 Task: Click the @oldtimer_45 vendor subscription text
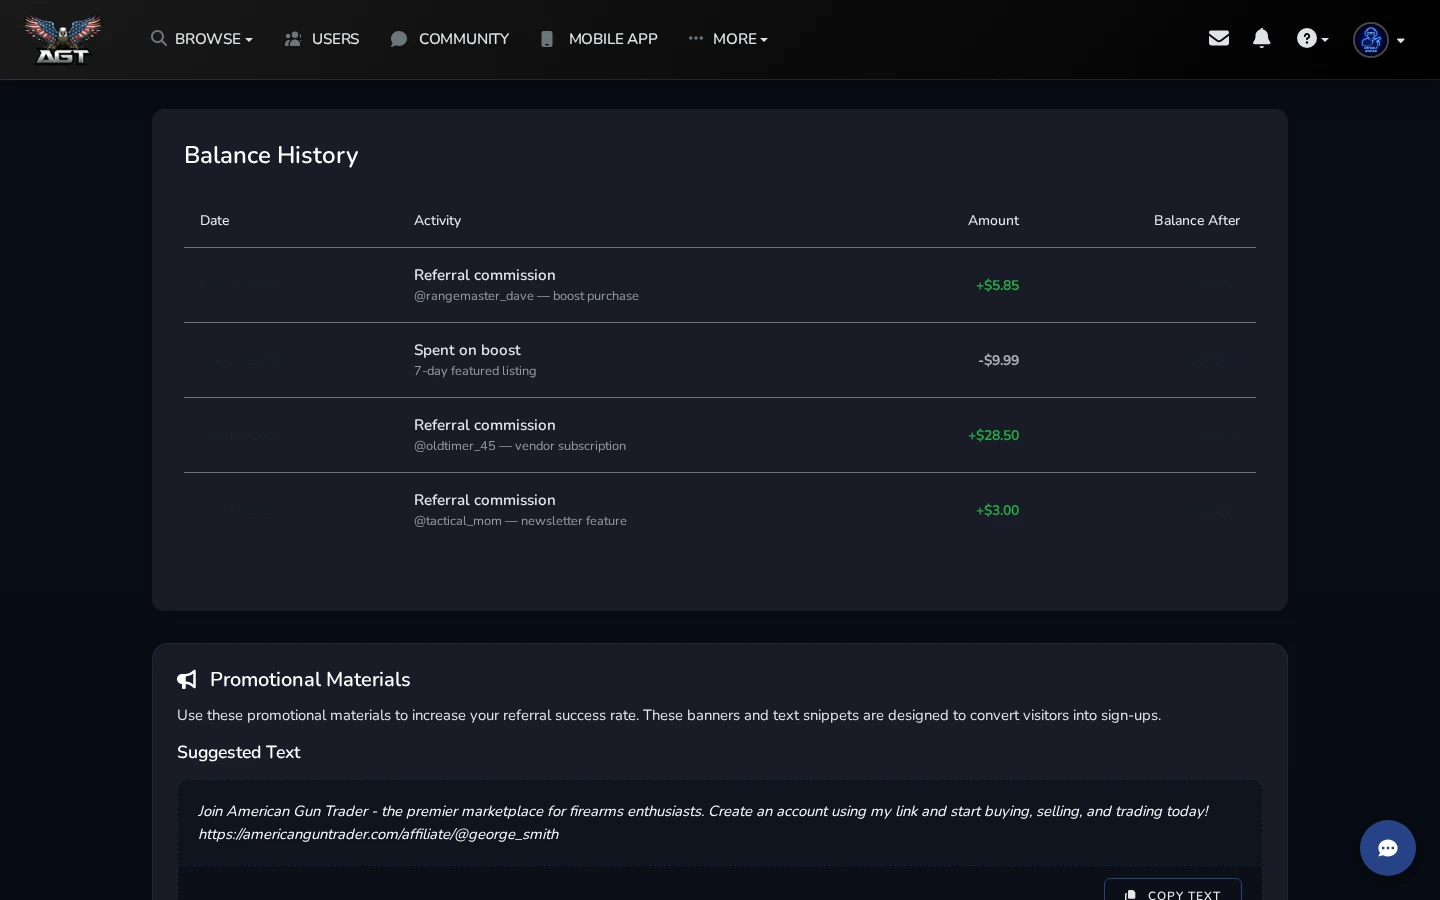point(520,446)
